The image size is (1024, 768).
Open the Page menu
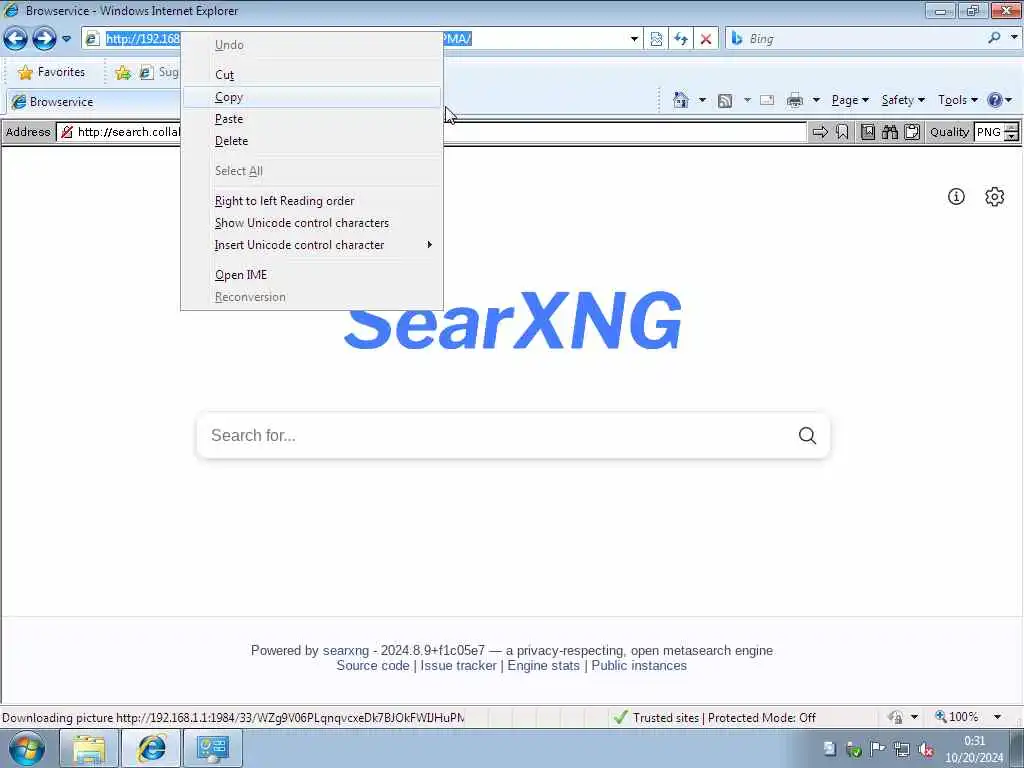pos(850,100)
